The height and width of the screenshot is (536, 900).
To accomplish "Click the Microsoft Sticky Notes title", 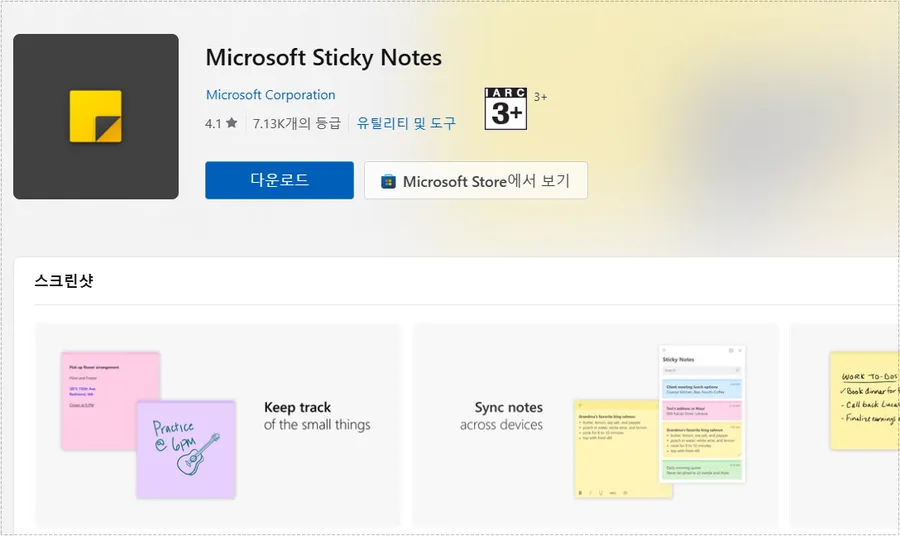I will pyautogui.click(x=324, y=57).
